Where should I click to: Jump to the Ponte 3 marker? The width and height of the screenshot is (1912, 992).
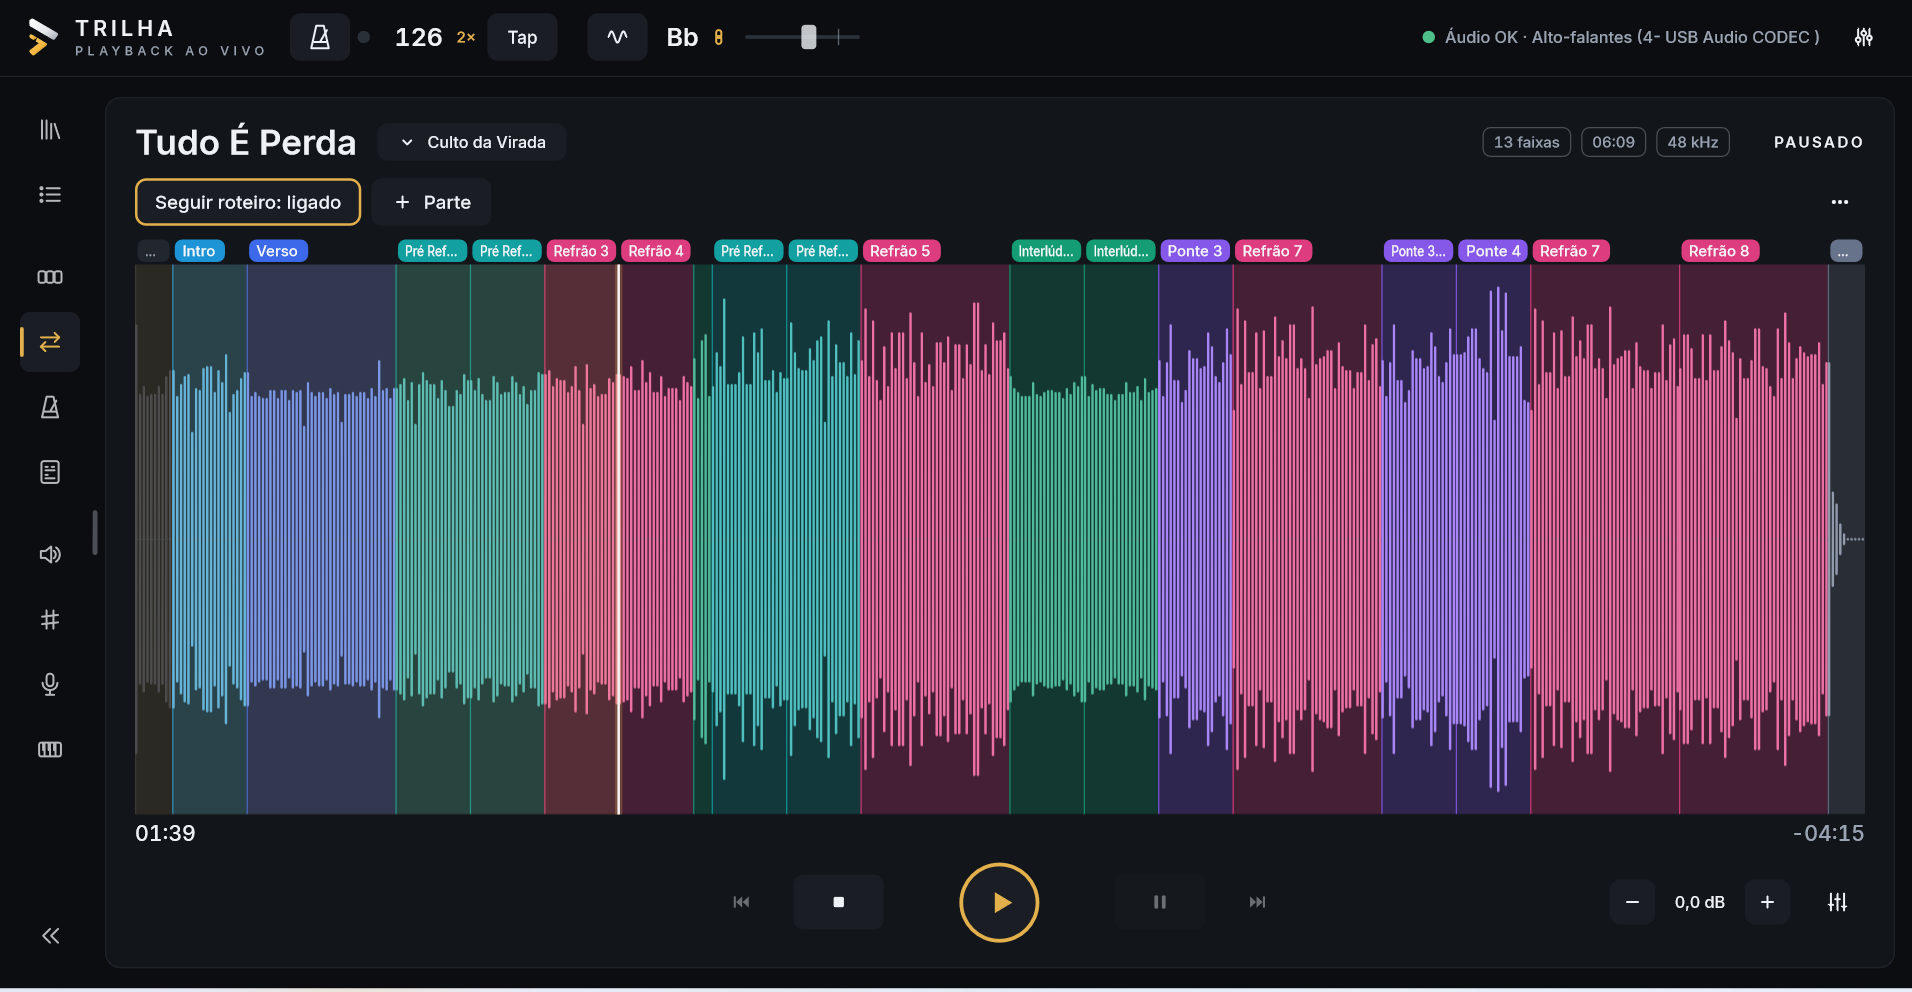tap(1195, 251)
